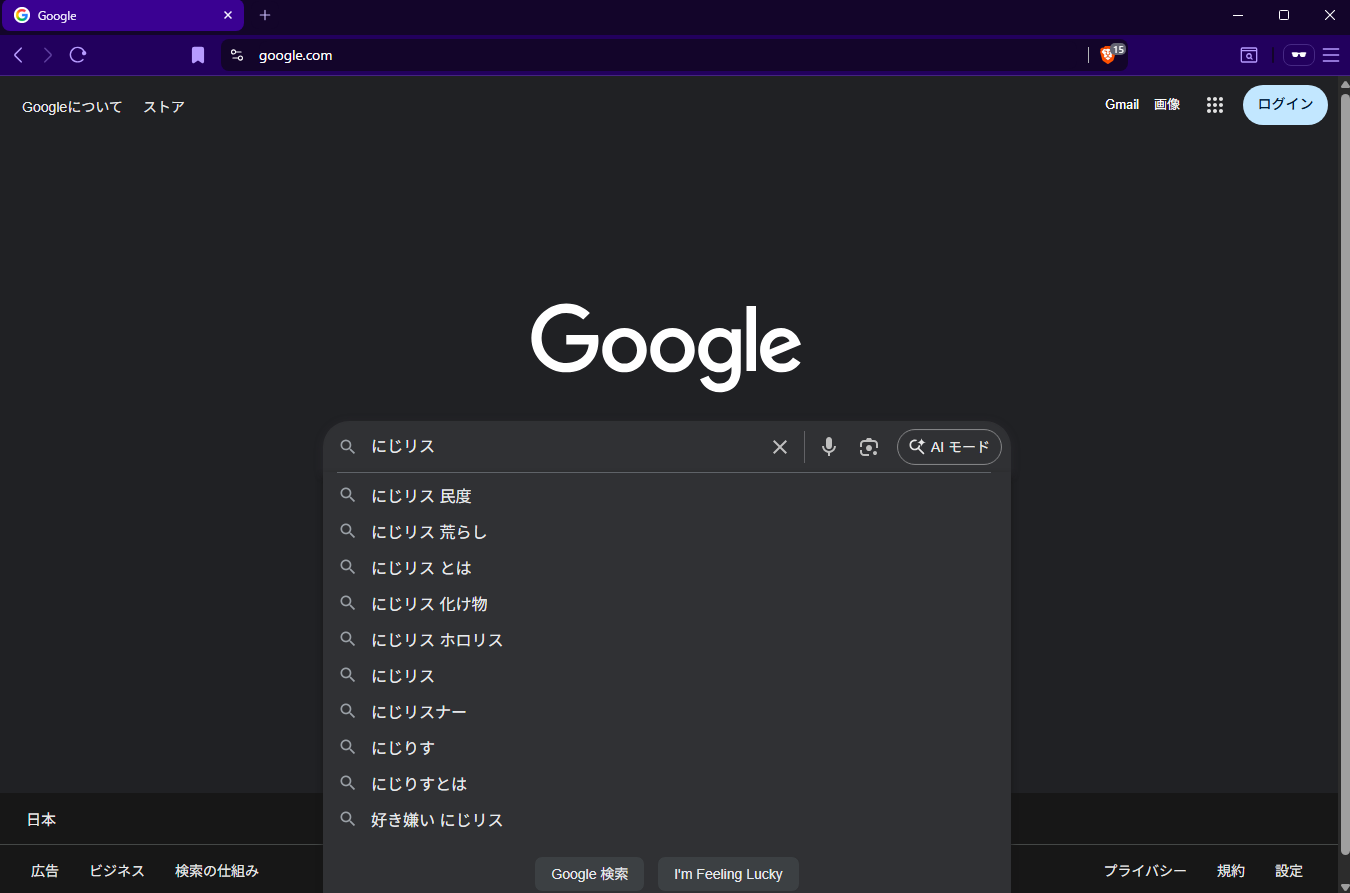
Task: Bookmark this page using the bookmark icon
Action: (x=198, y=55)
